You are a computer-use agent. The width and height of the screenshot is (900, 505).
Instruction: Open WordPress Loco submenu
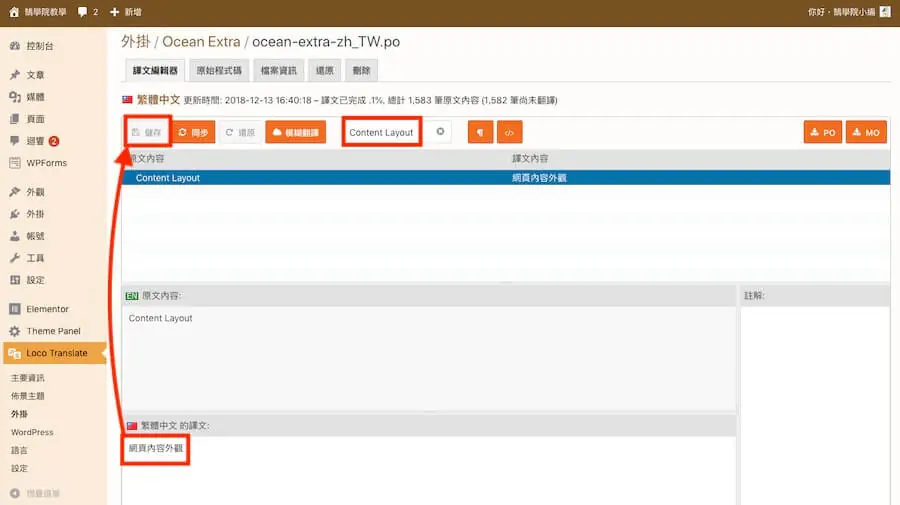[x=32, y=432]
